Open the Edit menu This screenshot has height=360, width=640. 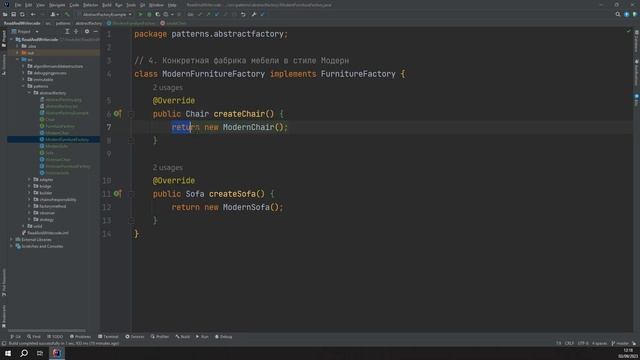[29, 5]
